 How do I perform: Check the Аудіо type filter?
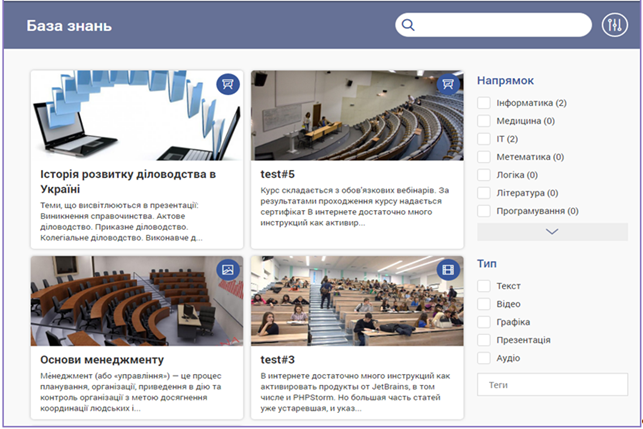[484, 358]
